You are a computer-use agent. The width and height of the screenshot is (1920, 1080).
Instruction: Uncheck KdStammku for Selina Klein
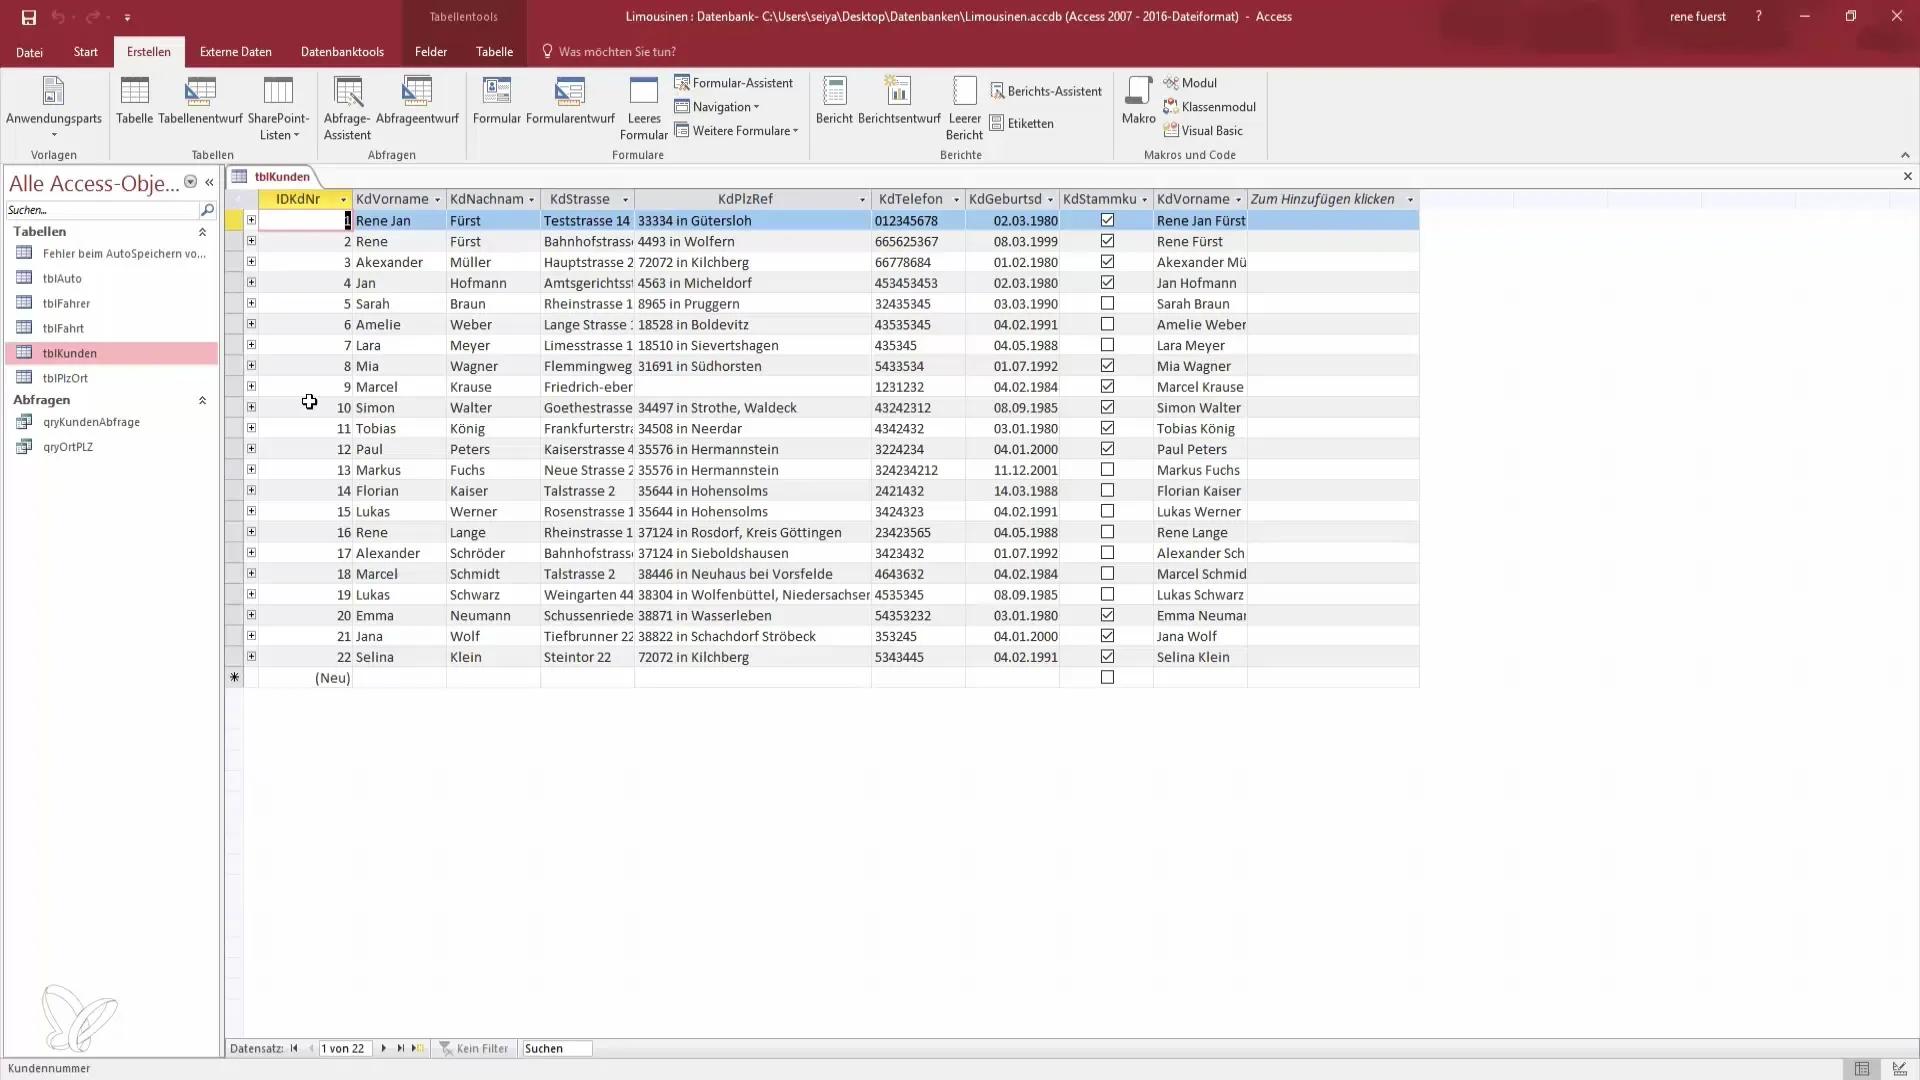click(1107, 657)
